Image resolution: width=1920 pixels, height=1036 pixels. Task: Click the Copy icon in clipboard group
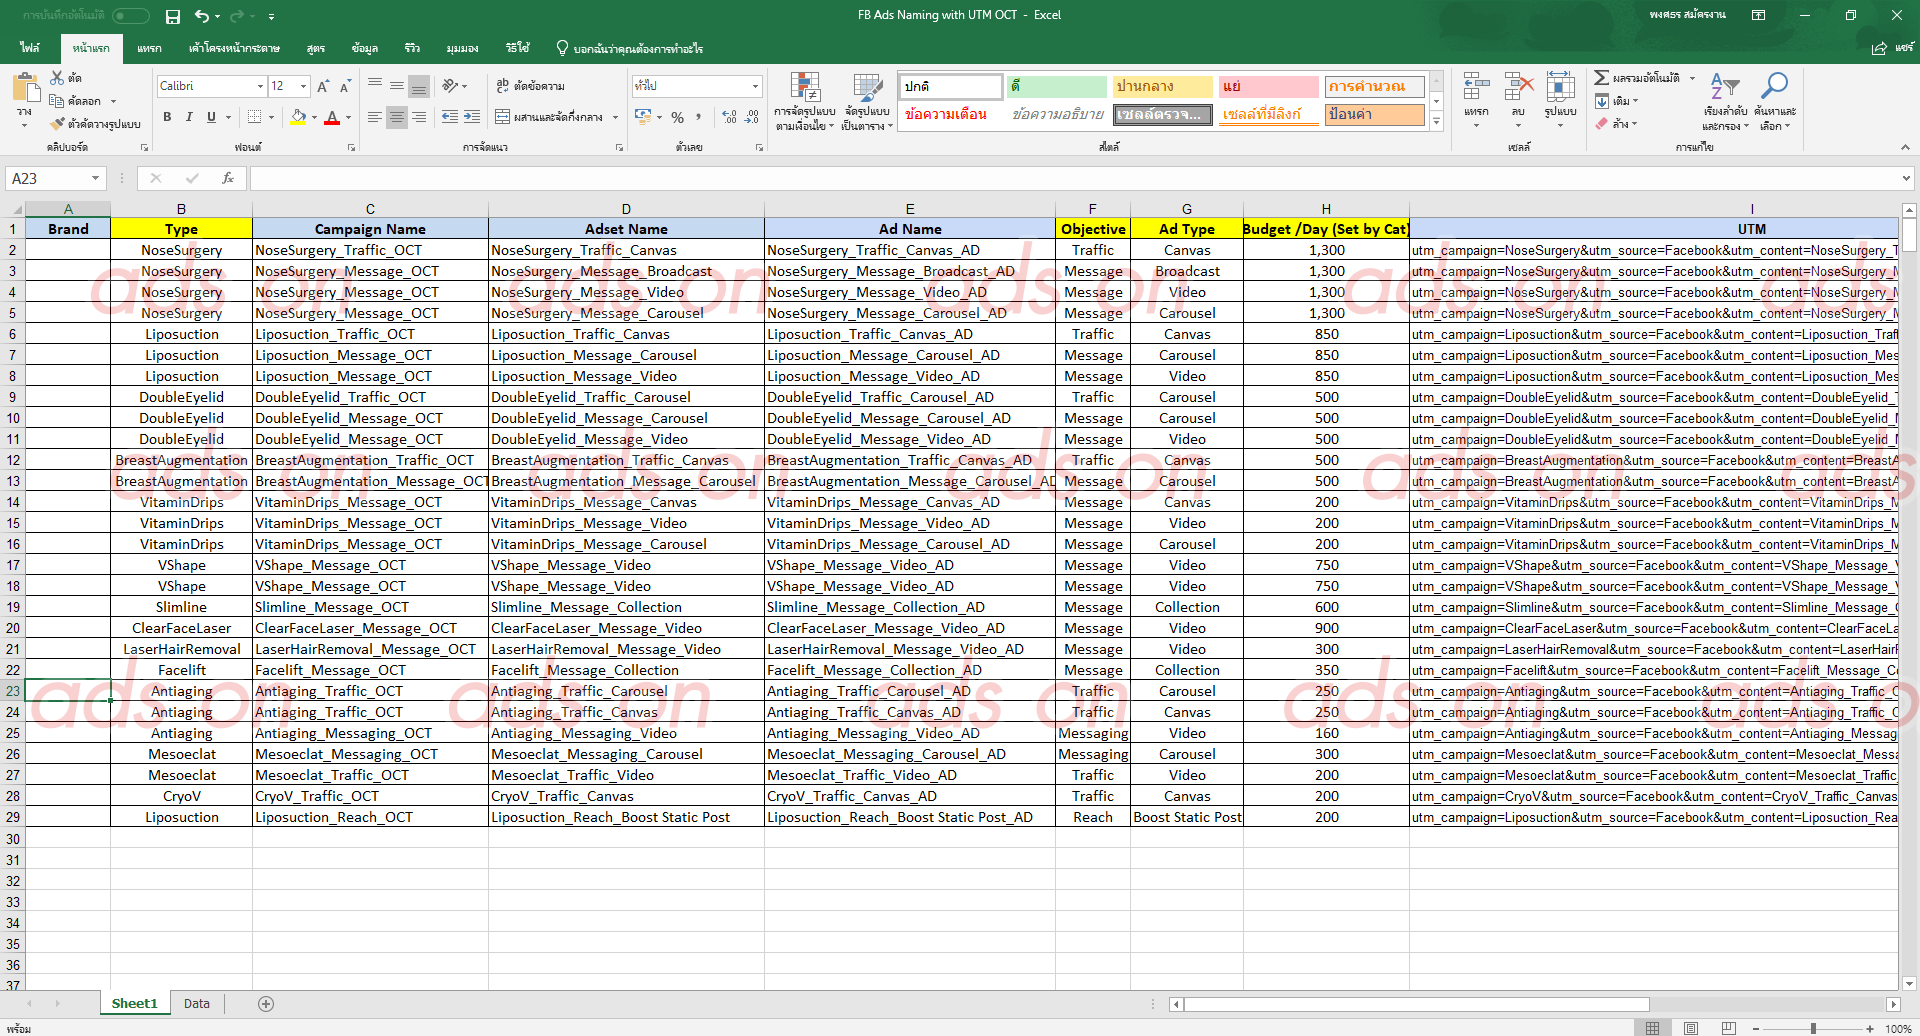click(57, 101)
